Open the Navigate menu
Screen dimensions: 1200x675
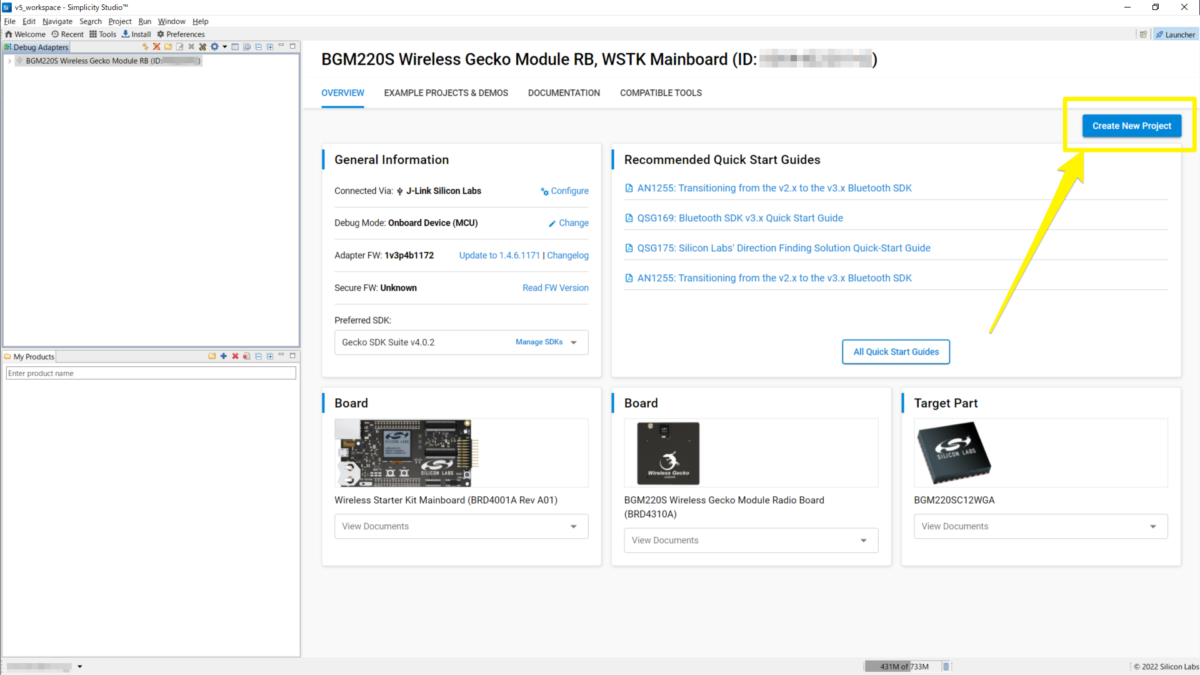click(x=57, y=21)
